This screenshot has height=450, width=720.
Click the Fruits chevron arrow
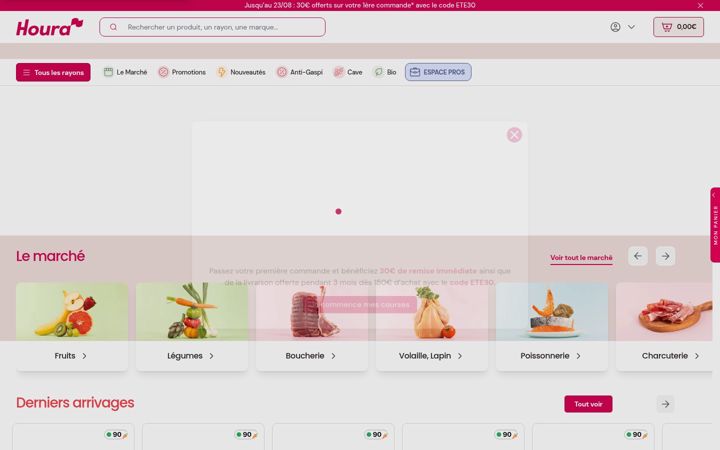point(84,356)
